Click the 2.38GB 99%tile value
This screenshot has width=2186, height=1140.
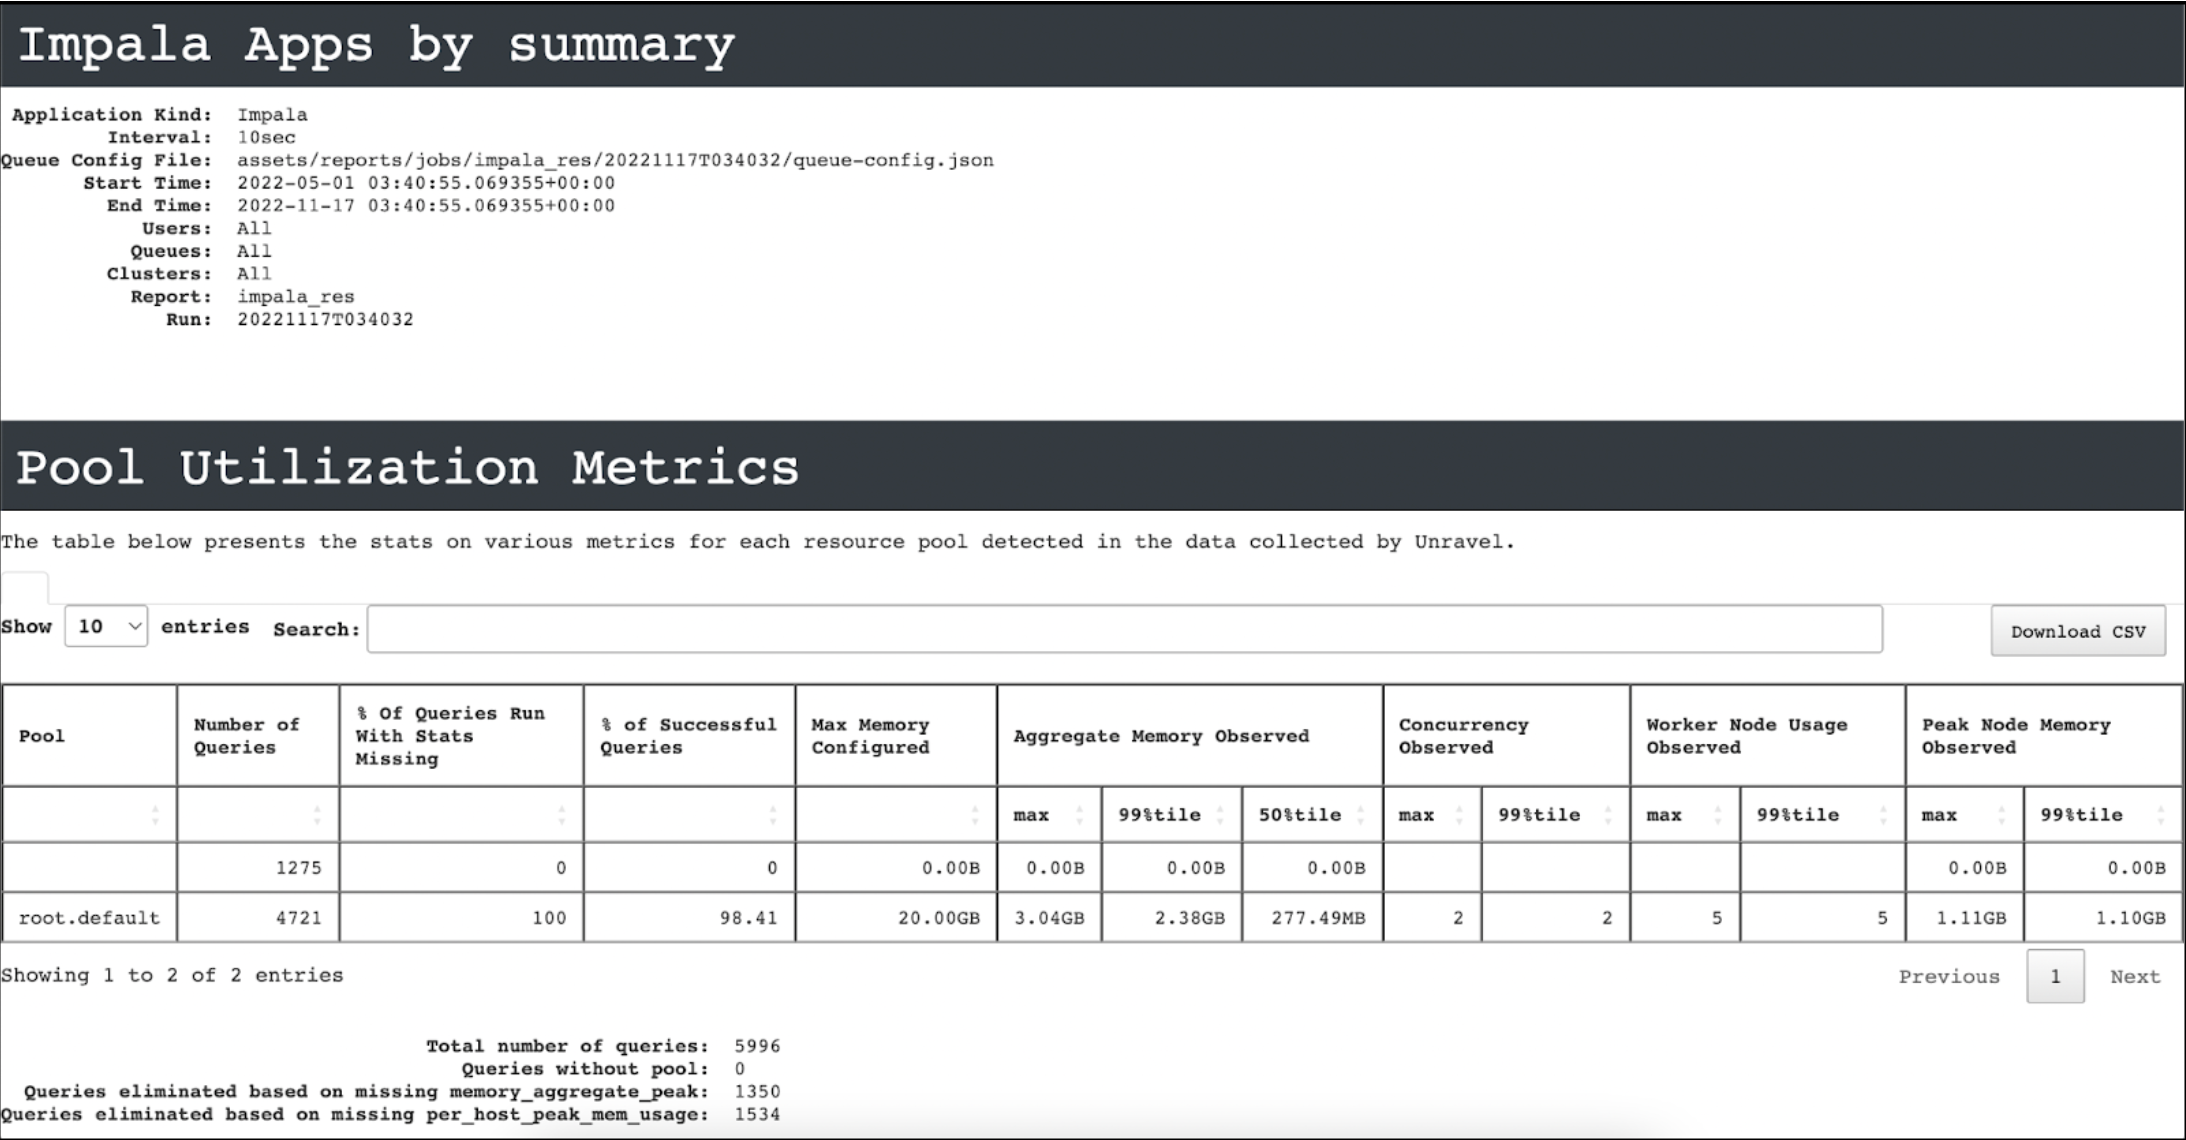tap(1189, 917)
